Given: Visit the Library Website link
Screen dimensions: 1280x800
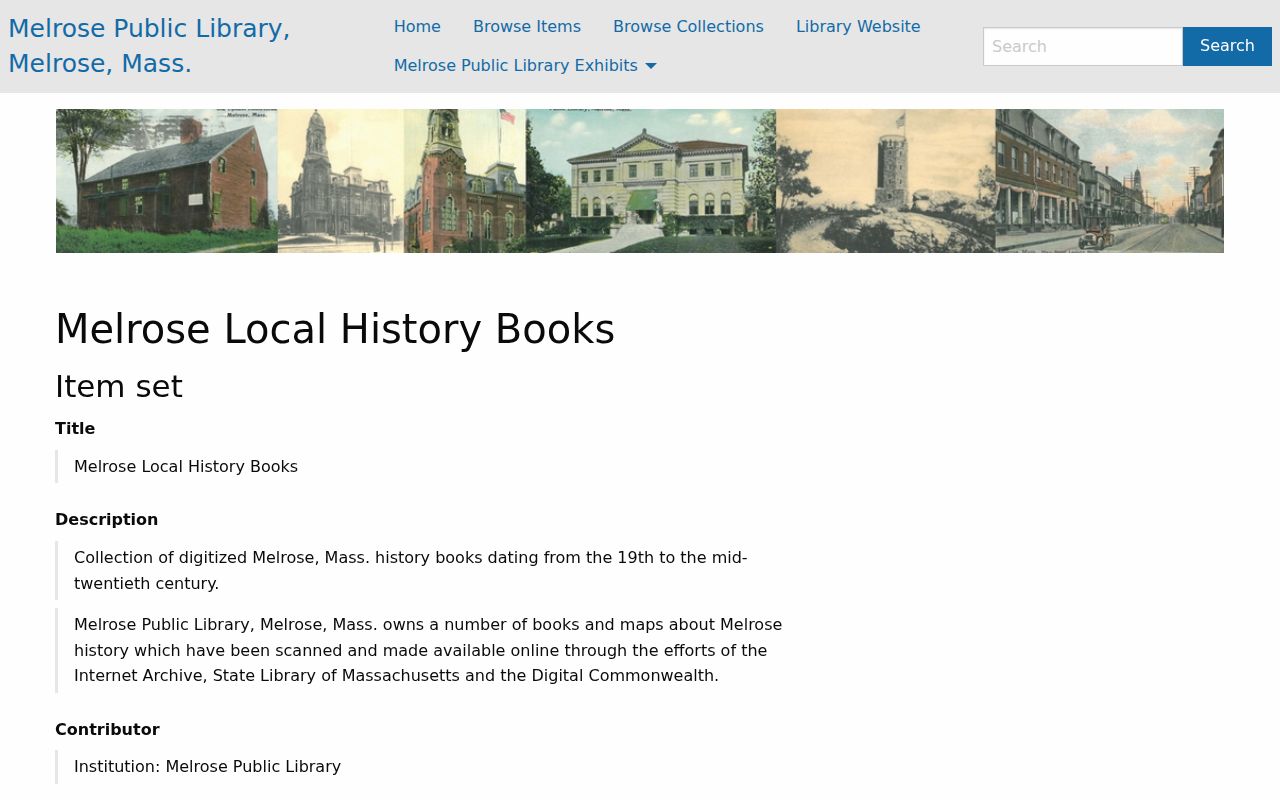Looking at the screenshot, I should pyautogui.click(x=858, y=27).
